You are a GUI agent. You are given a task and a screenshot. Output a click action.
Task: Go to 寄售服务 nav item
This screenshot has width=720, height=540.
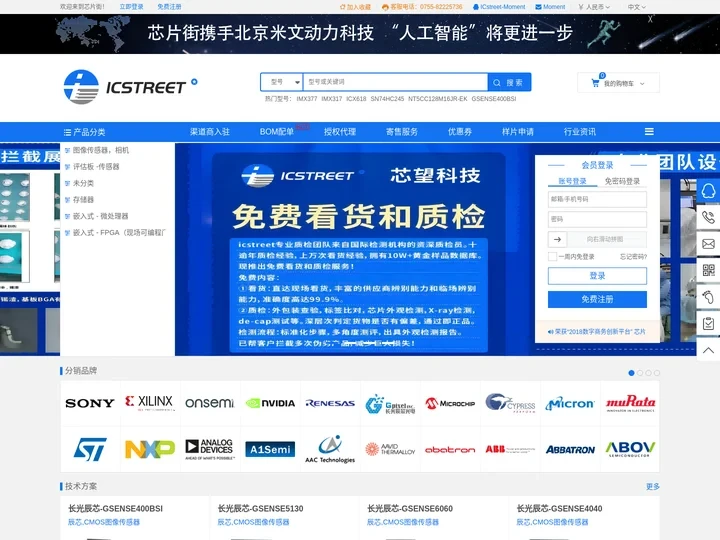[402, 132]
